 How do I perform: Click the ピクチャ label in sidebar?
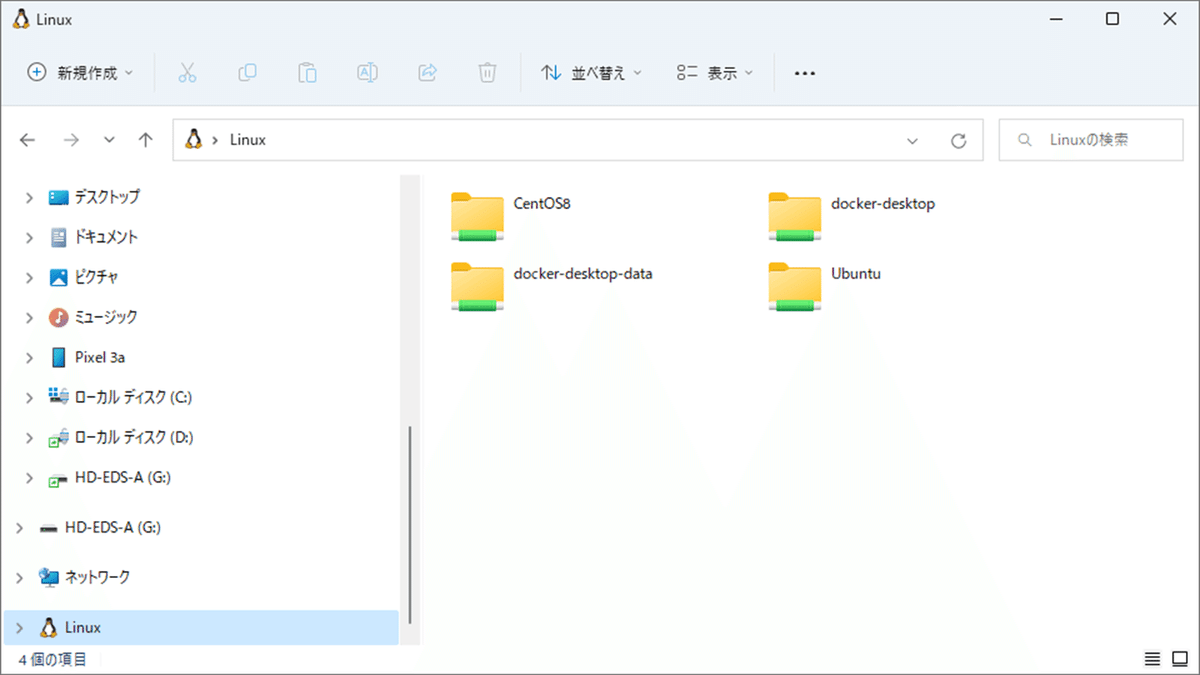pyautogui.click(x=96, y=277)
